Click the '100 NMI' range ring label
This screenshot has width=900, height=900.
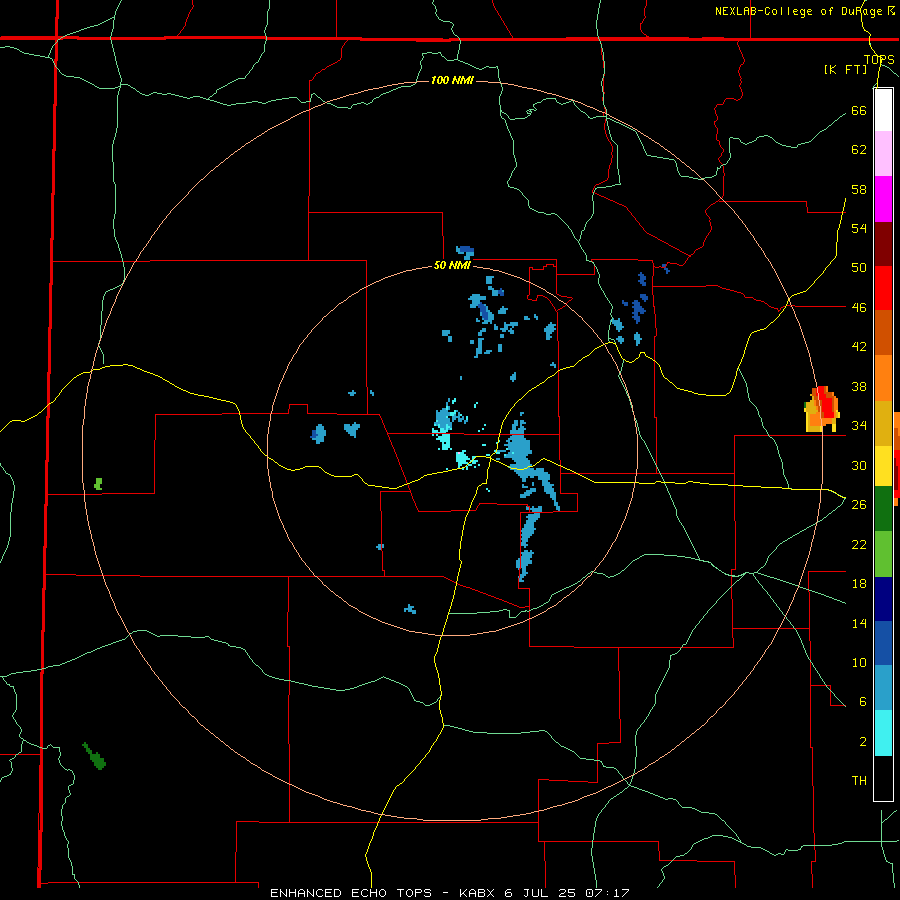(452, 80)
